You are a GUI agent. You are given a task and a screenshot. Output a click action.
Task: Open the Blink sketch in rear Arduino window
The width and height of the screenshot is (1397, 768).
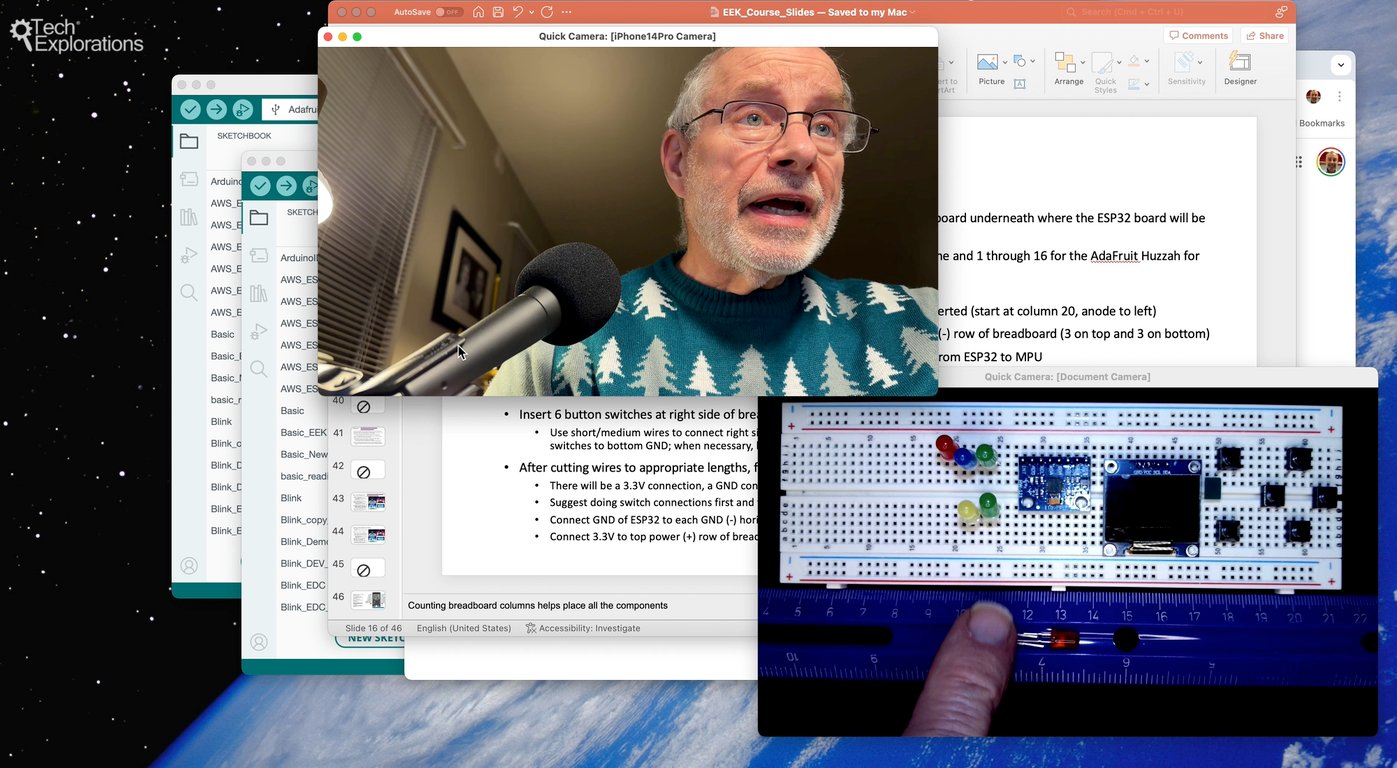coord(221,422)
